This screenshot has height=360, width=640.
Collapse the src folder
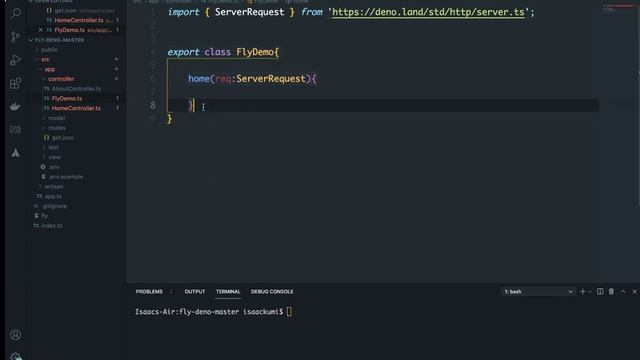pos(45,60)
